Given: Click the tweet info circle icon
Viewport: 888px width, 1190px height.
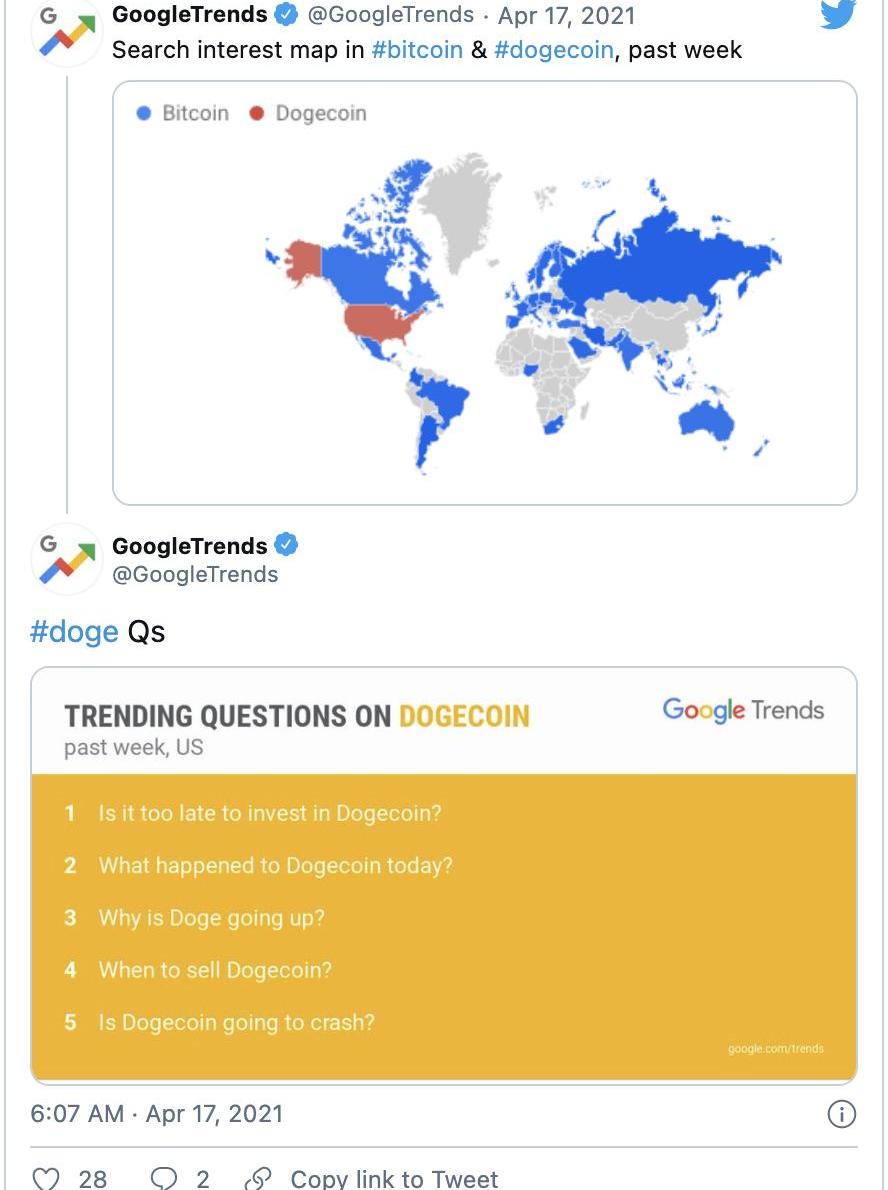Looking at the screenshot, I should (x=842, y=1114).
